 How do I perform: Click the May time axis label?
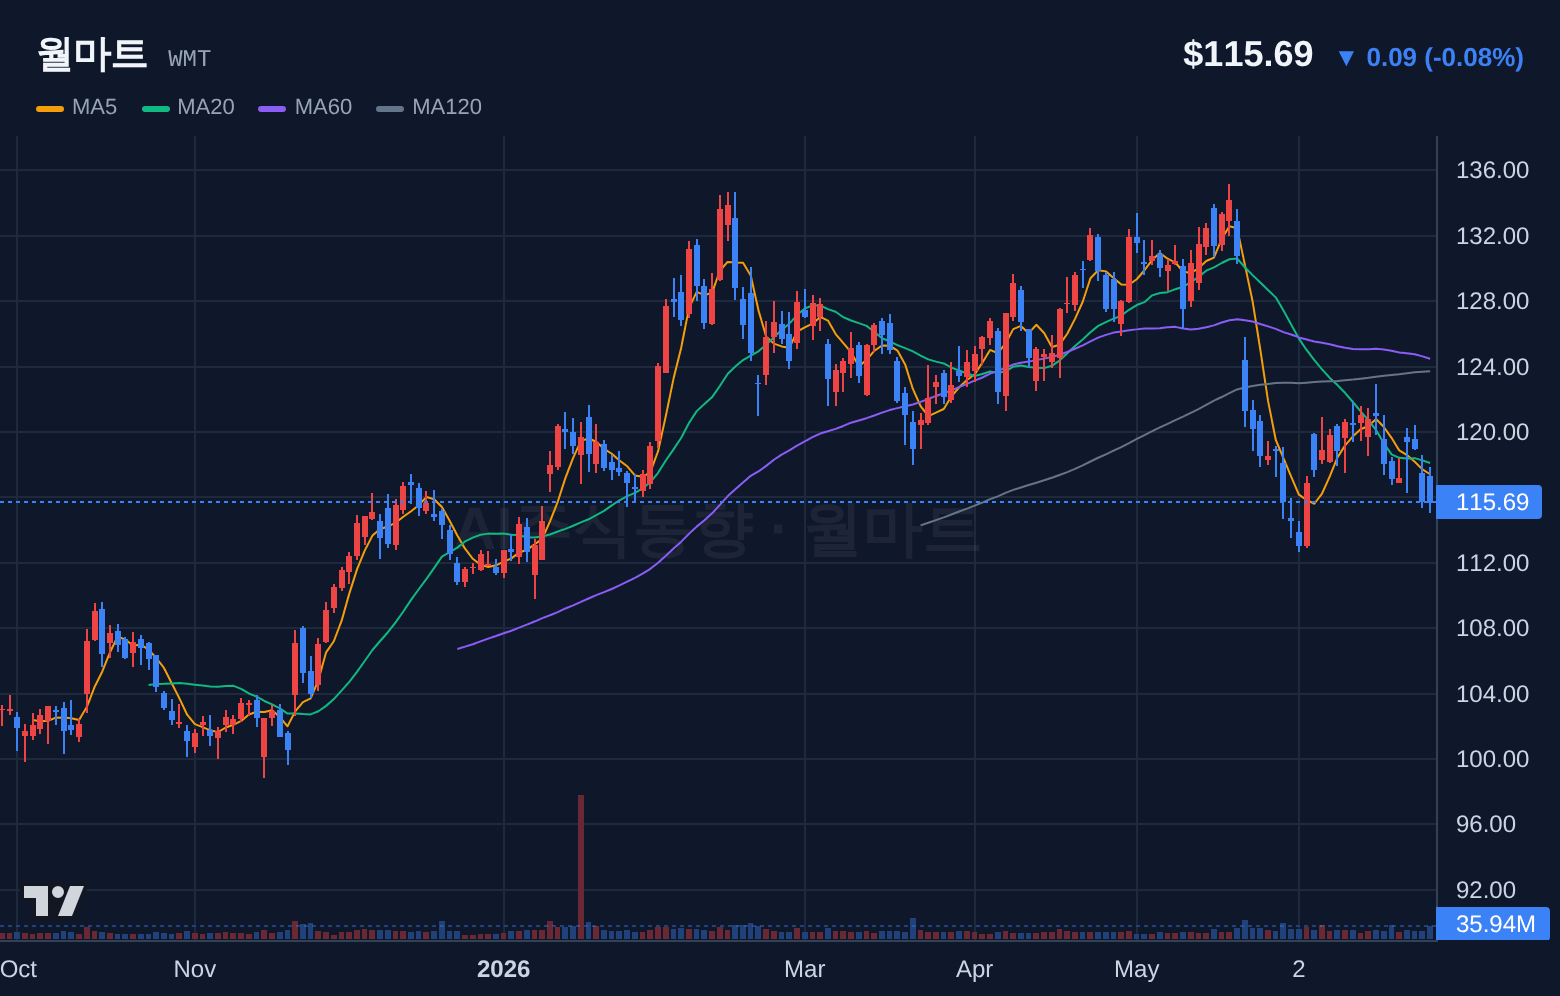pos(1137,969)
